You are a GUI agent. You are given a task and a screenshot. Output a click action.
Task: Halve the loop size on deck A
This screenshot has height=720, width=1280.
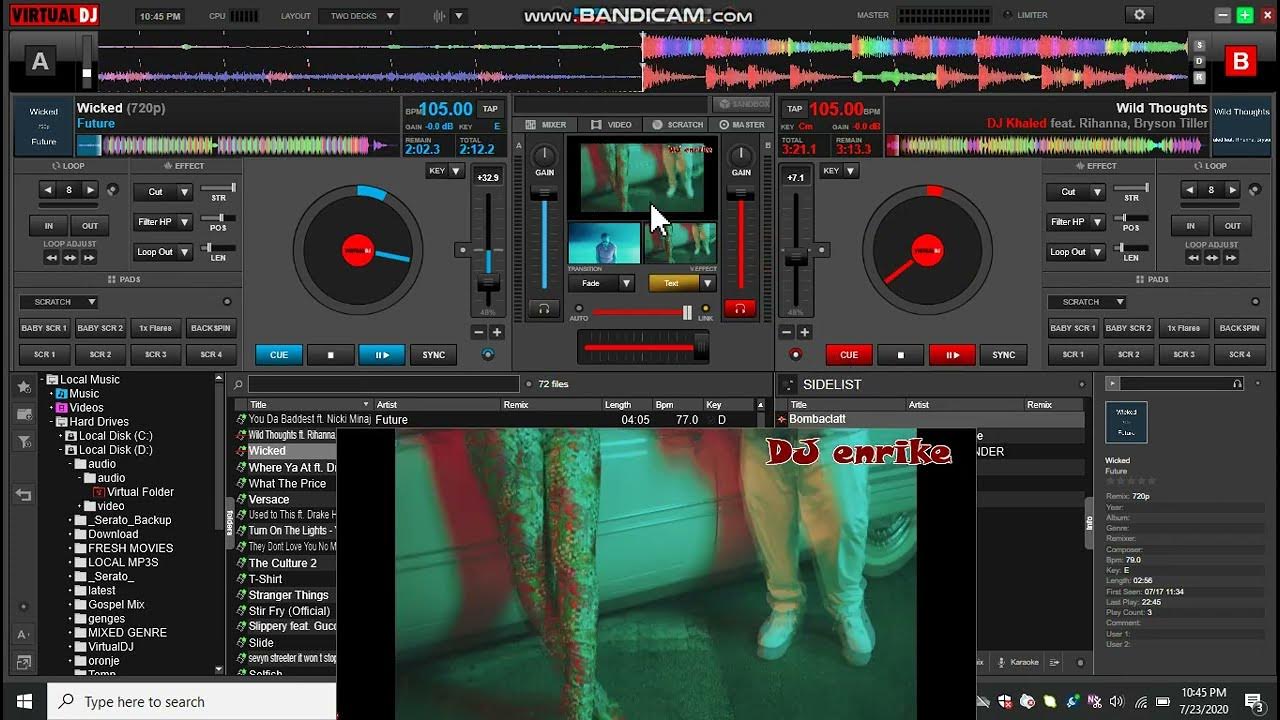click(x=47, y=189)
